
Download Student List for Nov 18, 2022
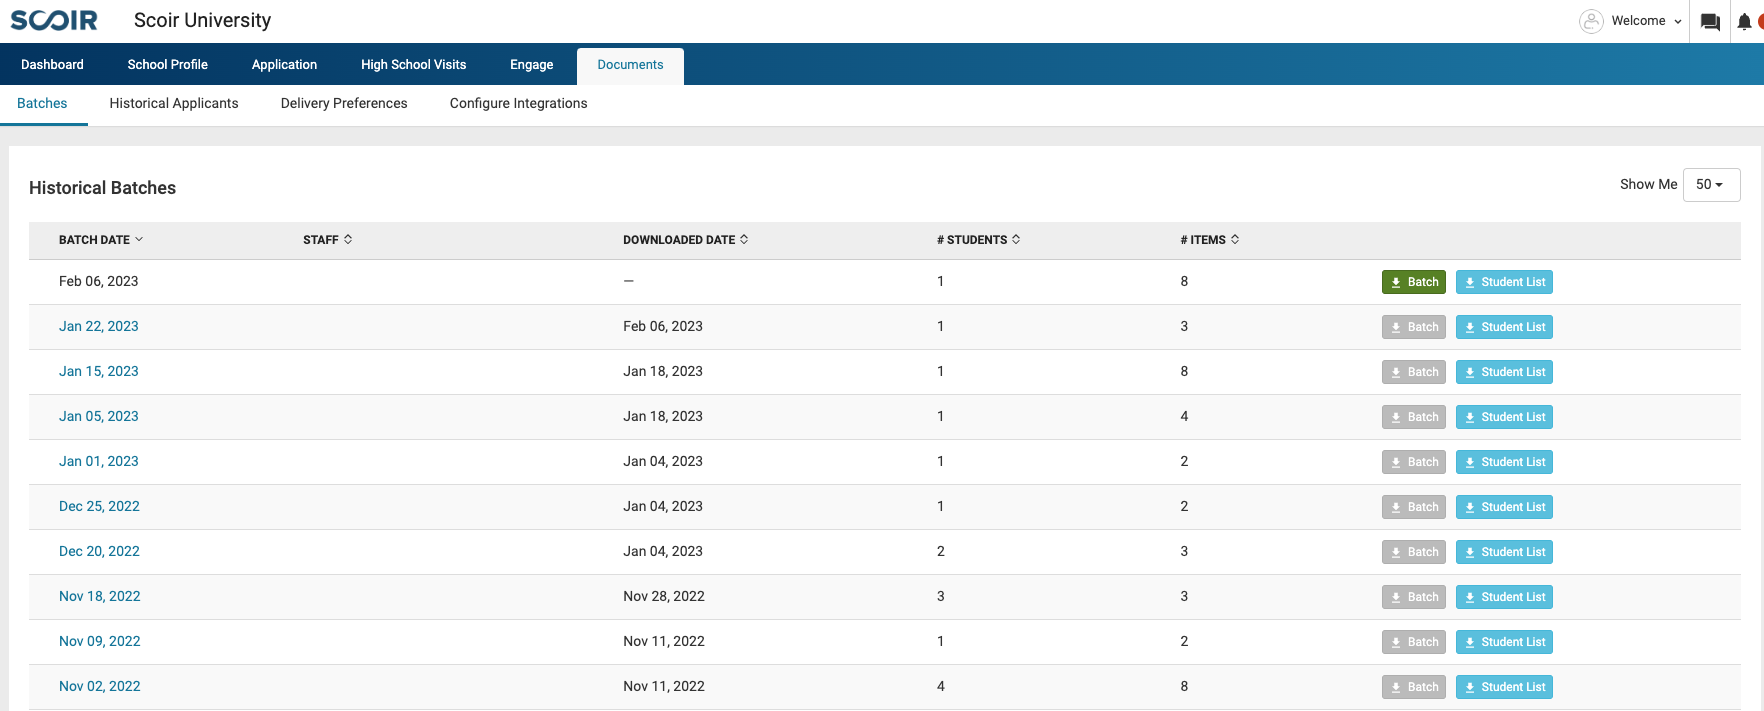pos(1504,597)
